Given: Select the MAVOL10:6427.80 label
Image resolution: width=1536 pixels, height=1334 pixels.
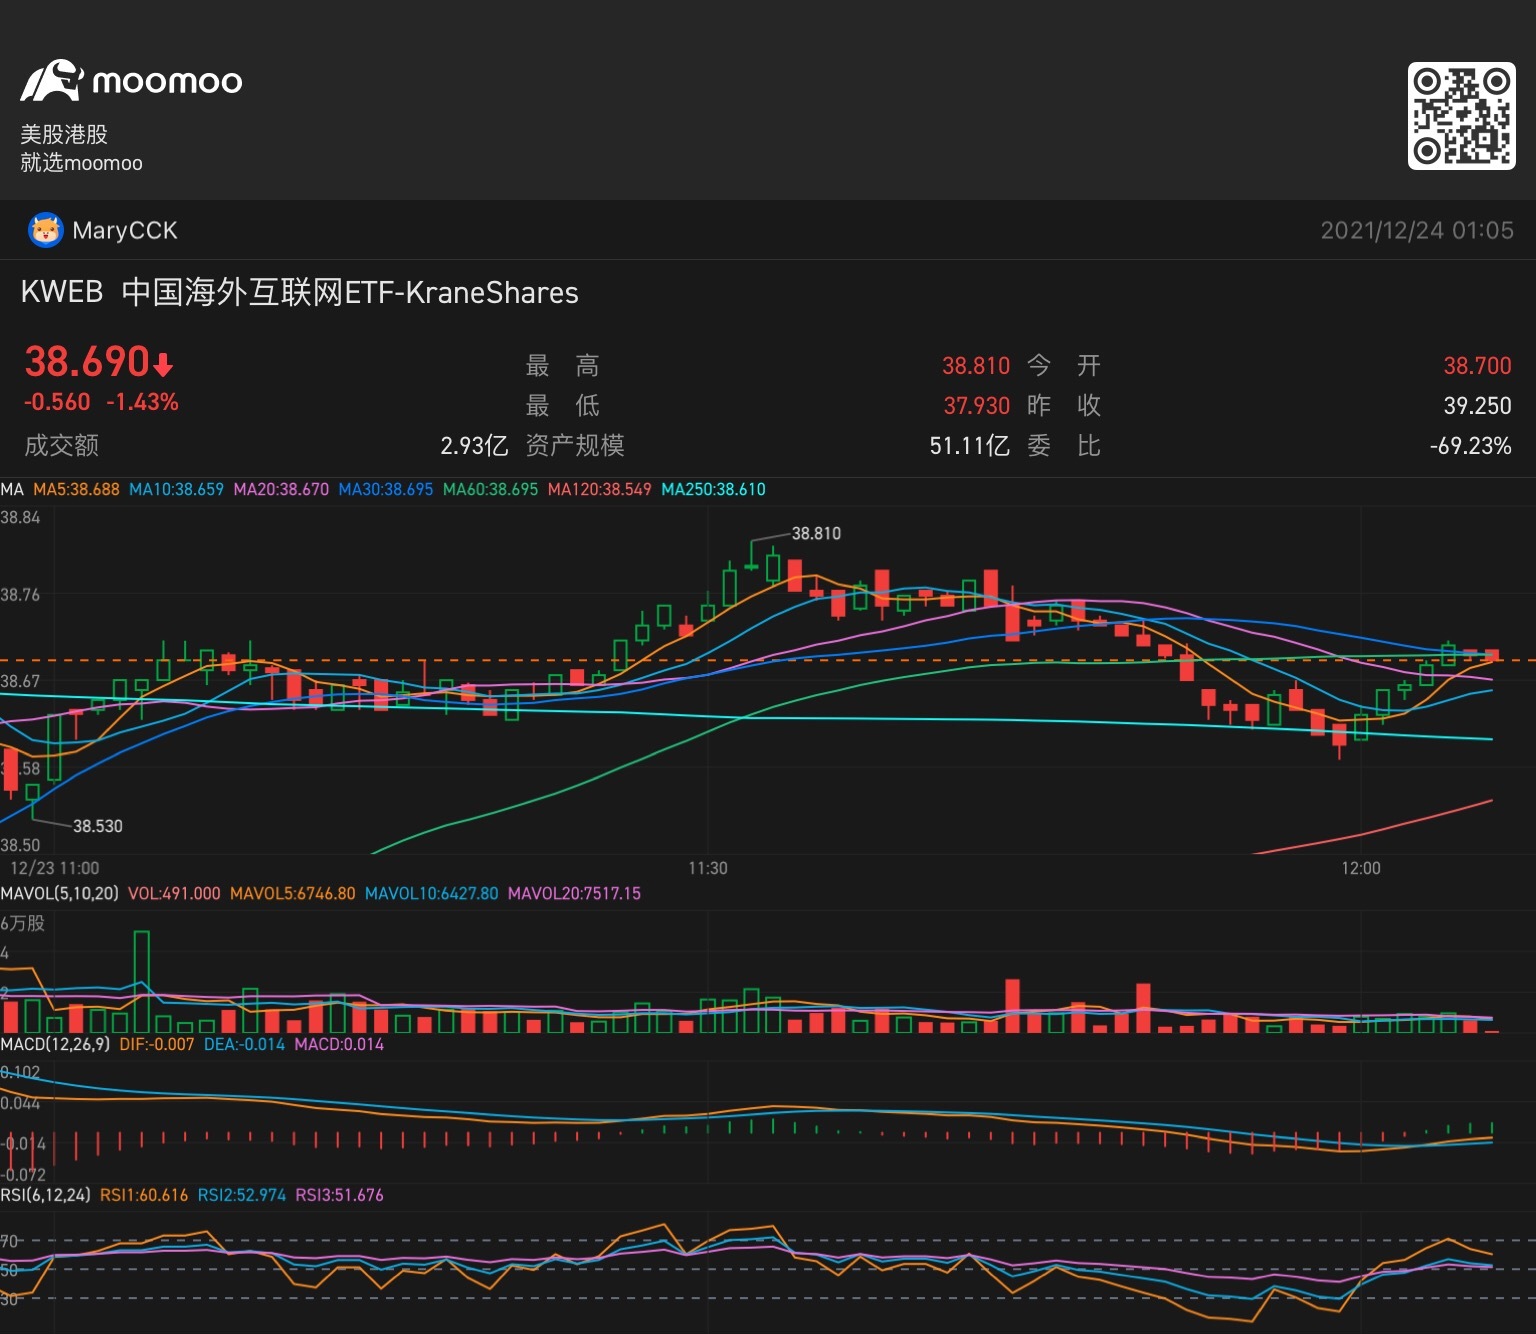Looking at the screenshot, I should pyautogui.click(x=431, y=894).
